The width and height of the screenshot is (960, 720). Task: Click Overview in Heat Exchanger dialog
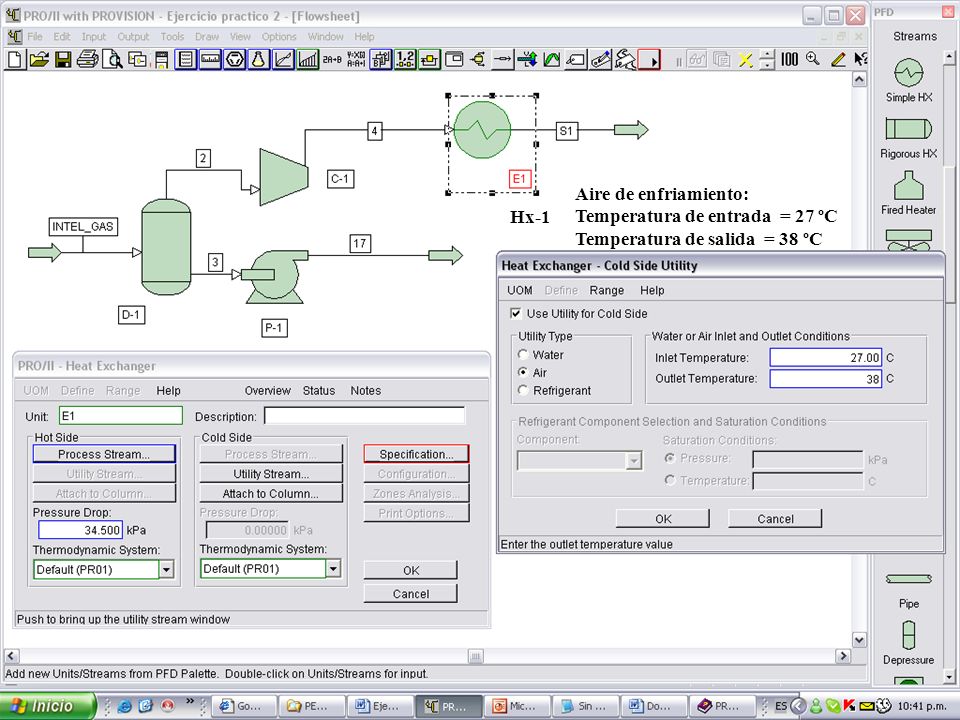coord(268,391)
